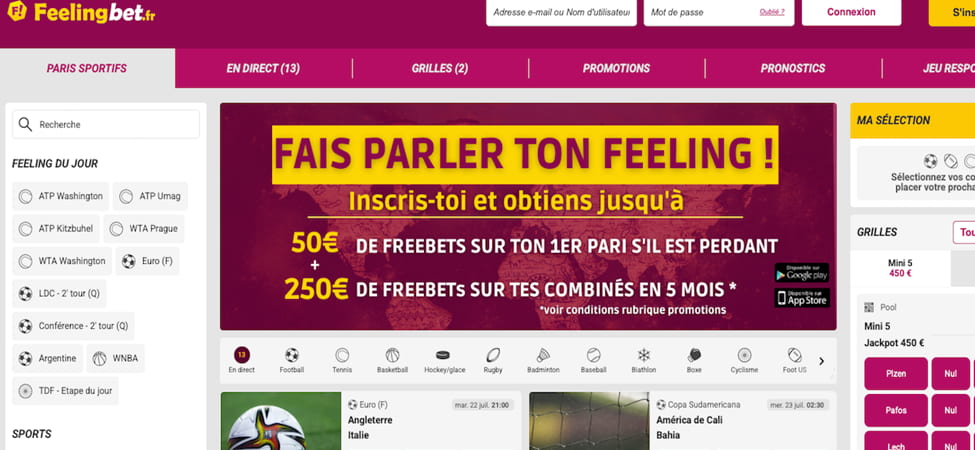The height and width of the screenshot is (450, 975).
Task: Open the Boxe sport category
Action: 694,360
